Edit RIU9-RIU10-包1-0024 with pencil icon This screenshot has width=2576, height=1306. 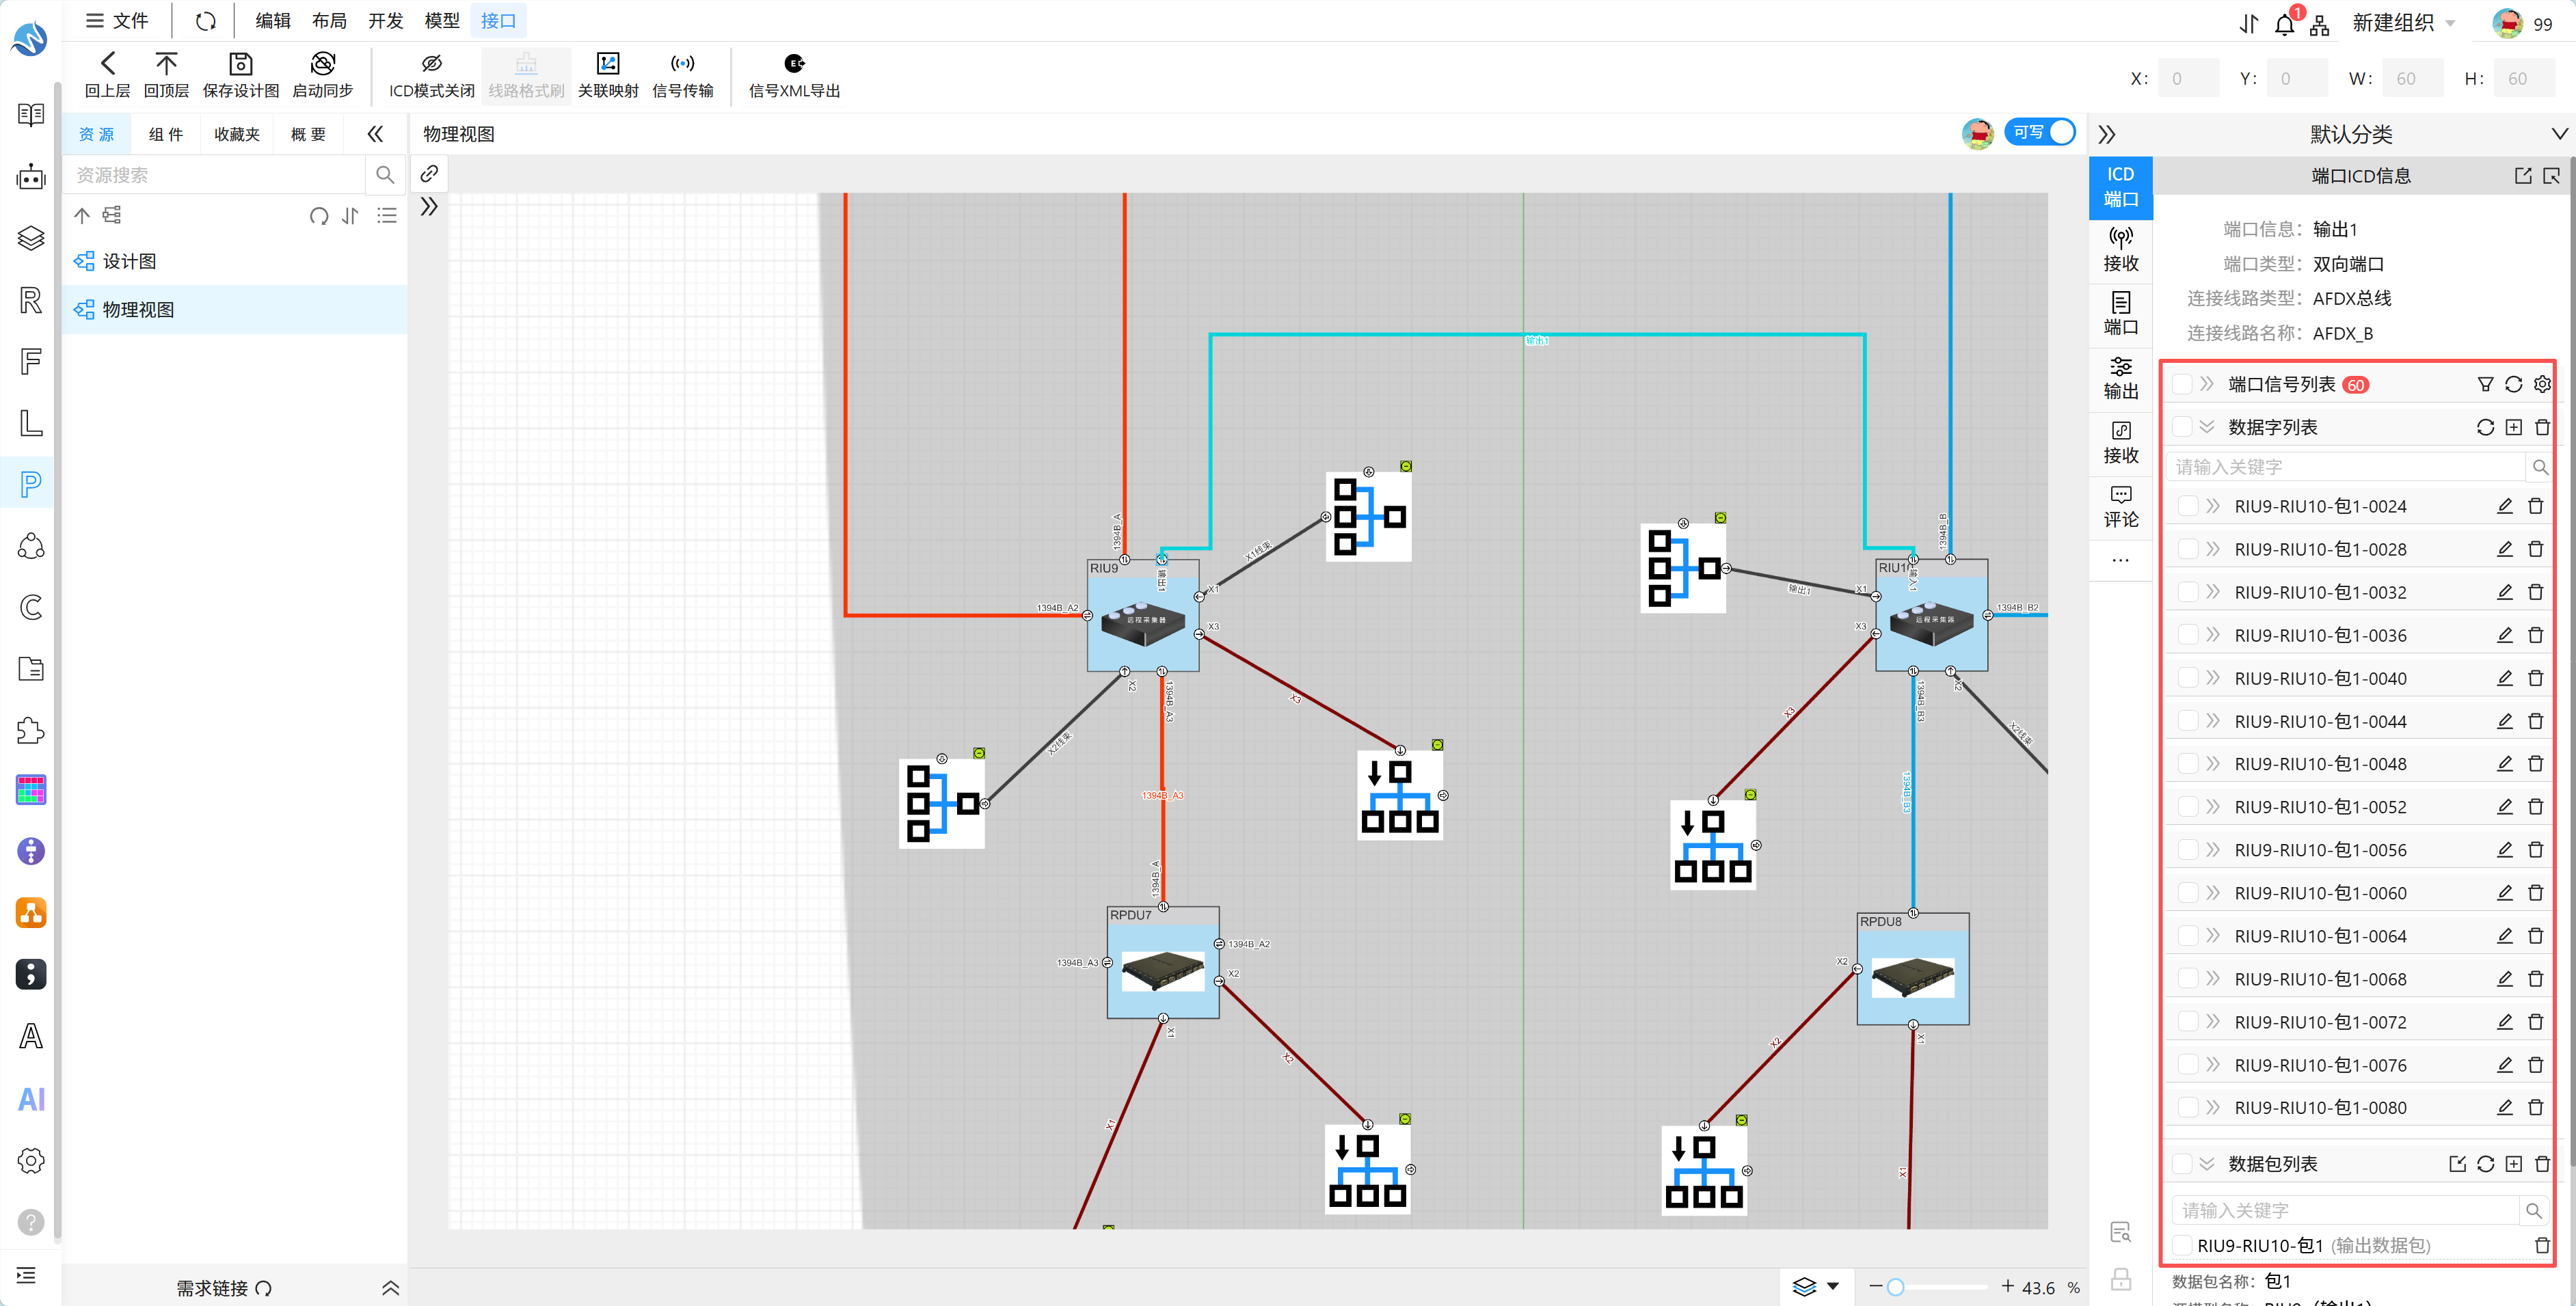click(2504, 507)
